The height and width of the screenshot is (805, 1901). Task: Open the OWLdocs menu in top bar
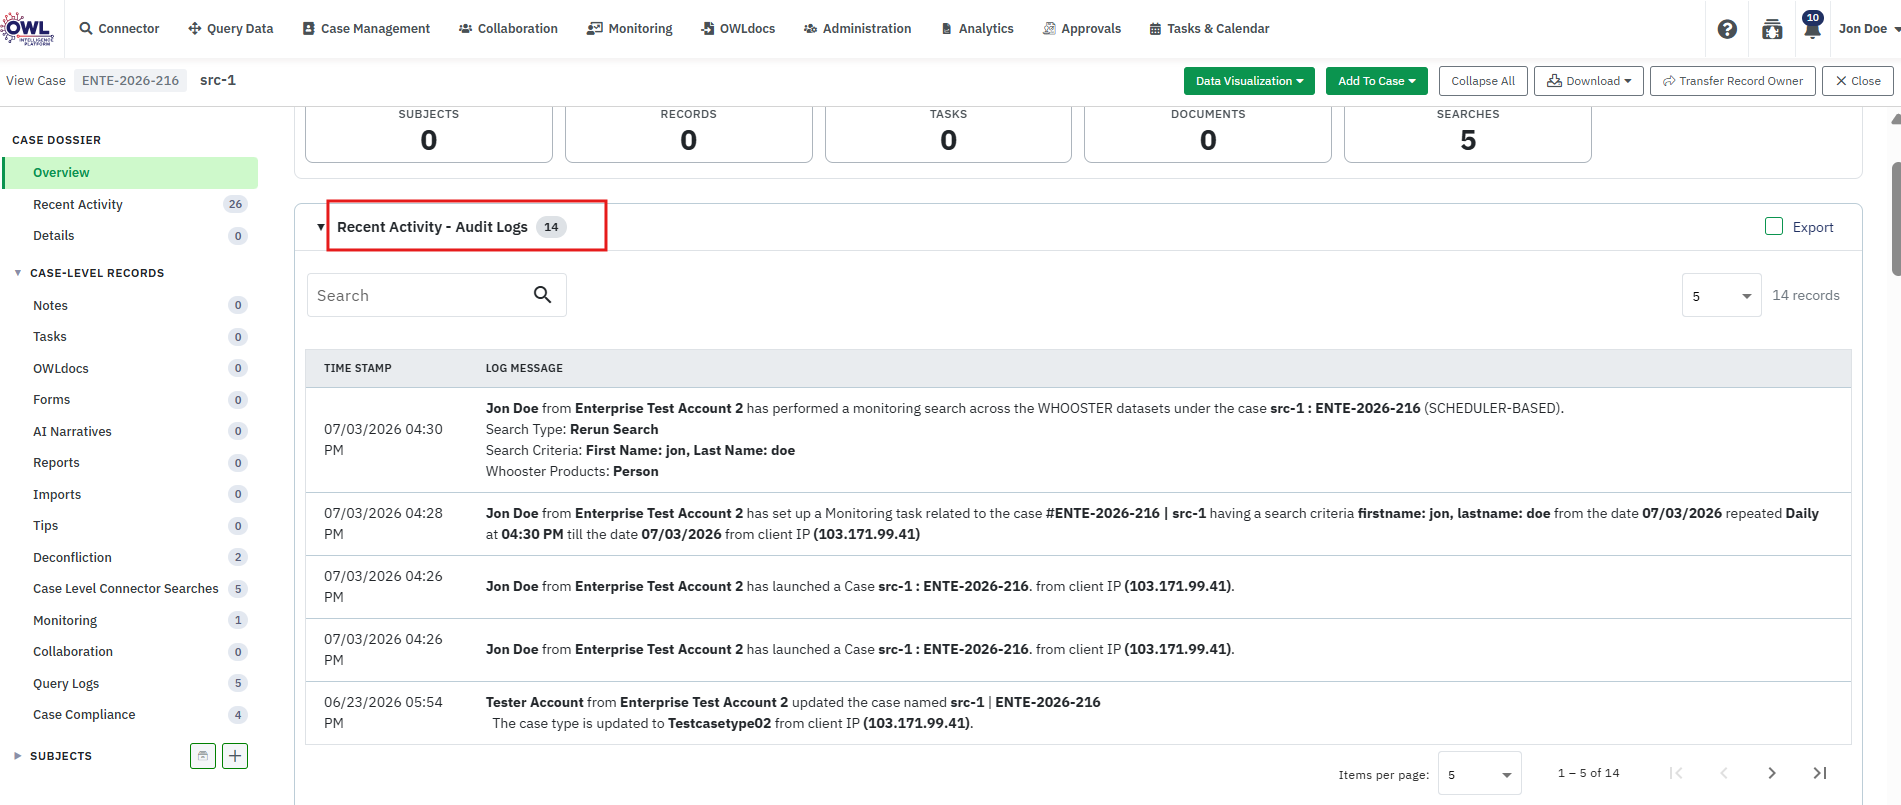(738, 29)
